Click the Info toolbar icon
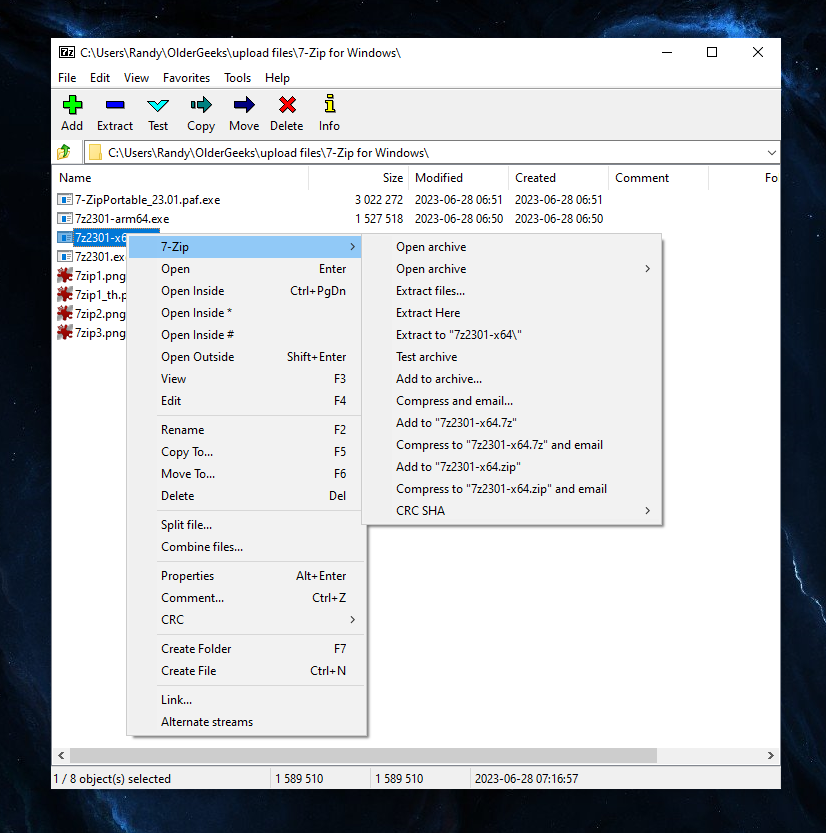826x833 pixels. click(x=329, y=104)
